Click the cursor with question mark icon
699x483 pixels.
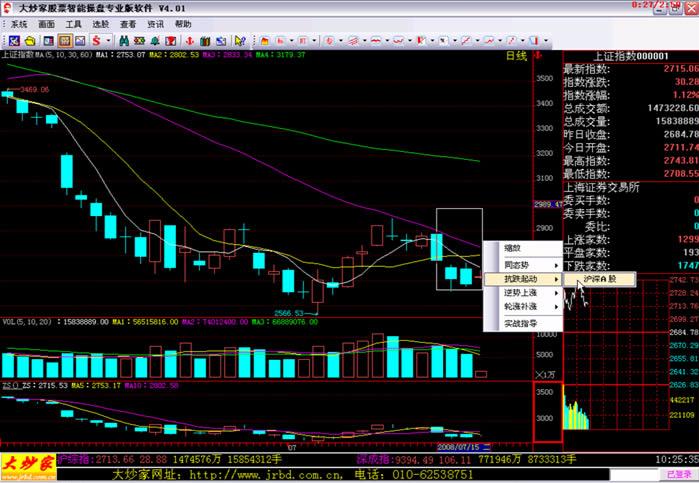point(240,40)
